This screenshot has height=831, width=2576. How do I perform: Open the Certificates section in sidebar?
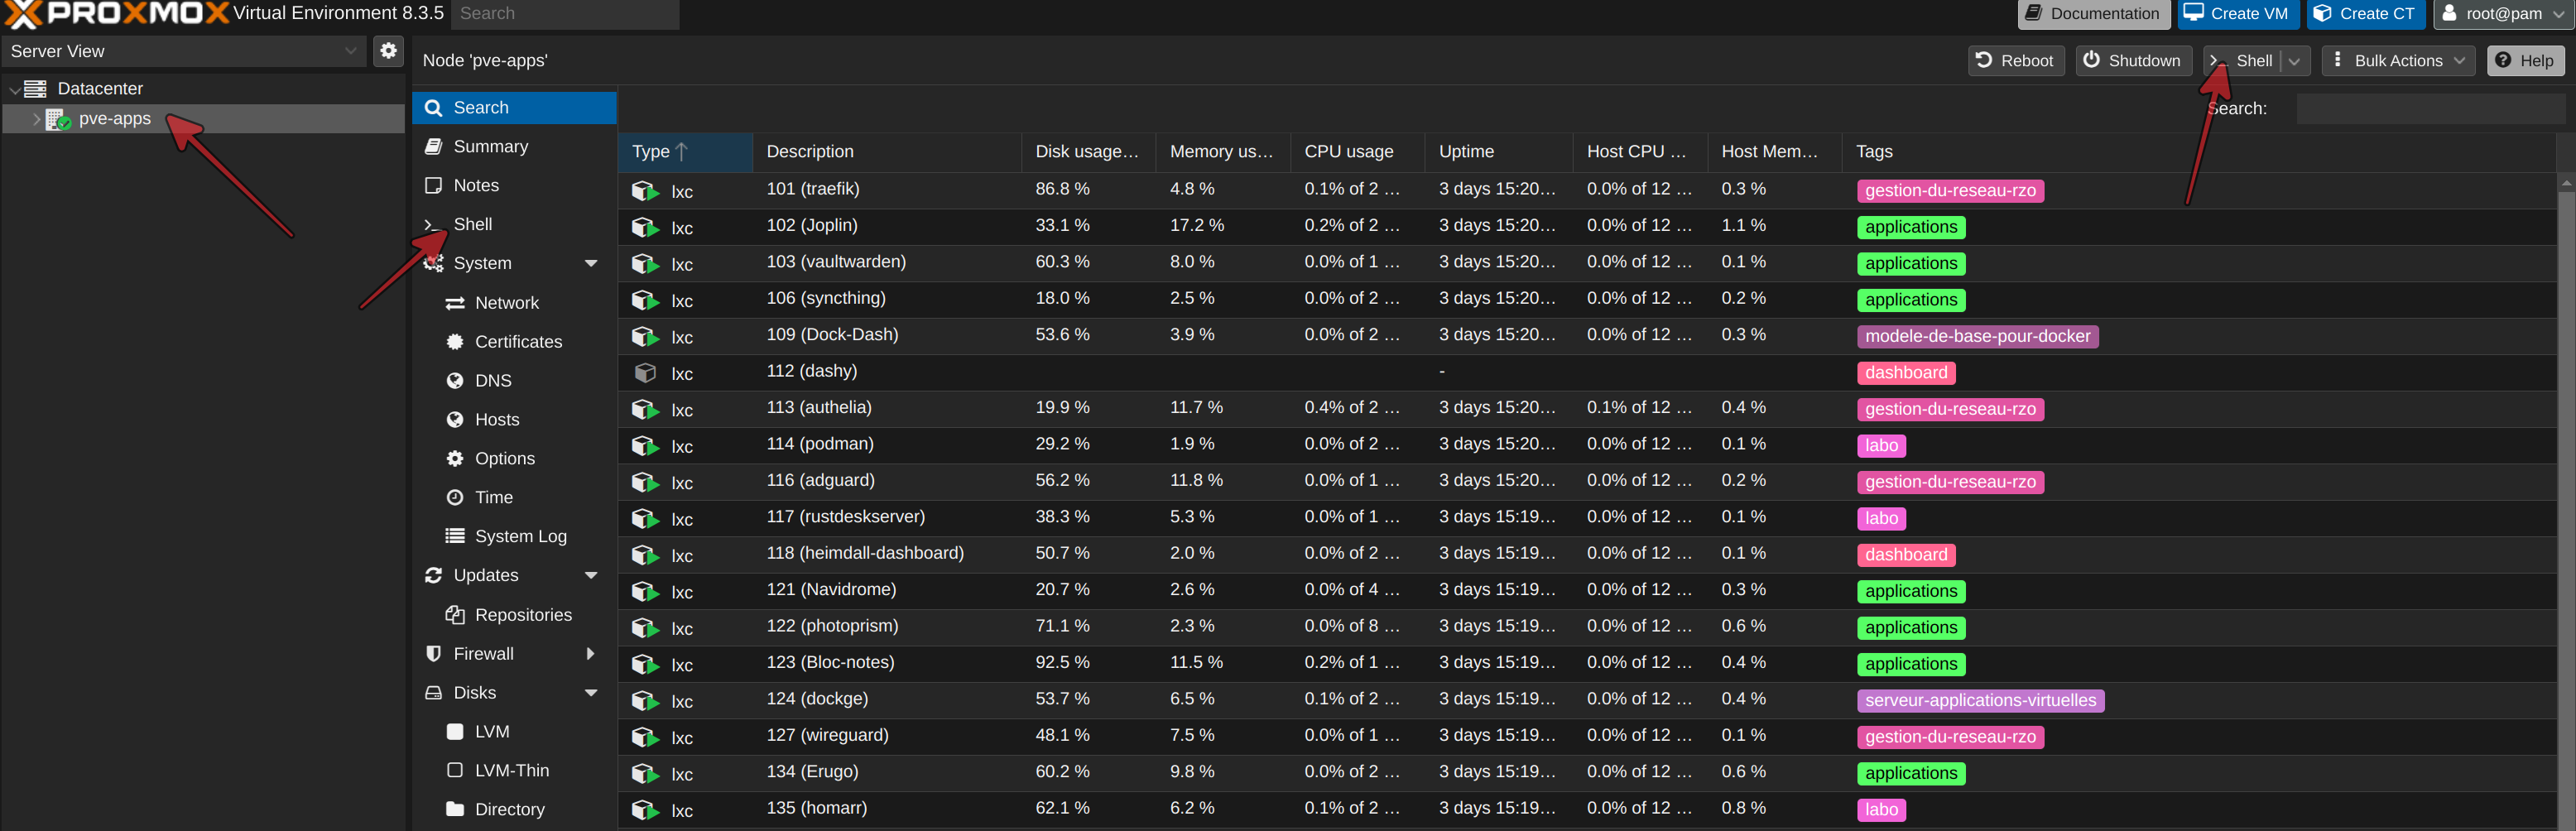click(x=517, y=342)
